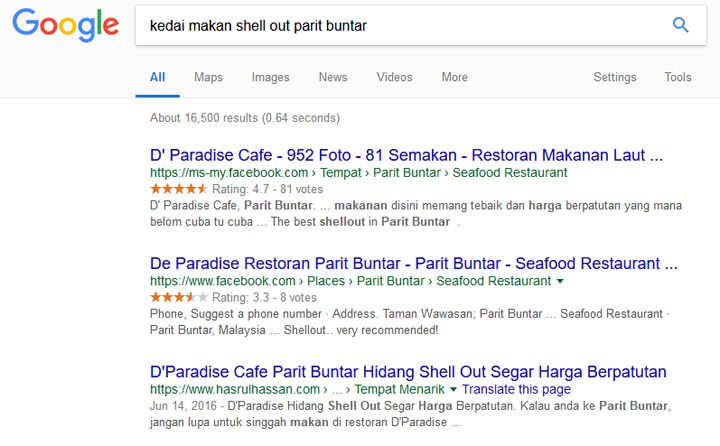Click Translate this page link
Image resolution: width=720 pixels, height=446 pixels.
click(516, 390)
